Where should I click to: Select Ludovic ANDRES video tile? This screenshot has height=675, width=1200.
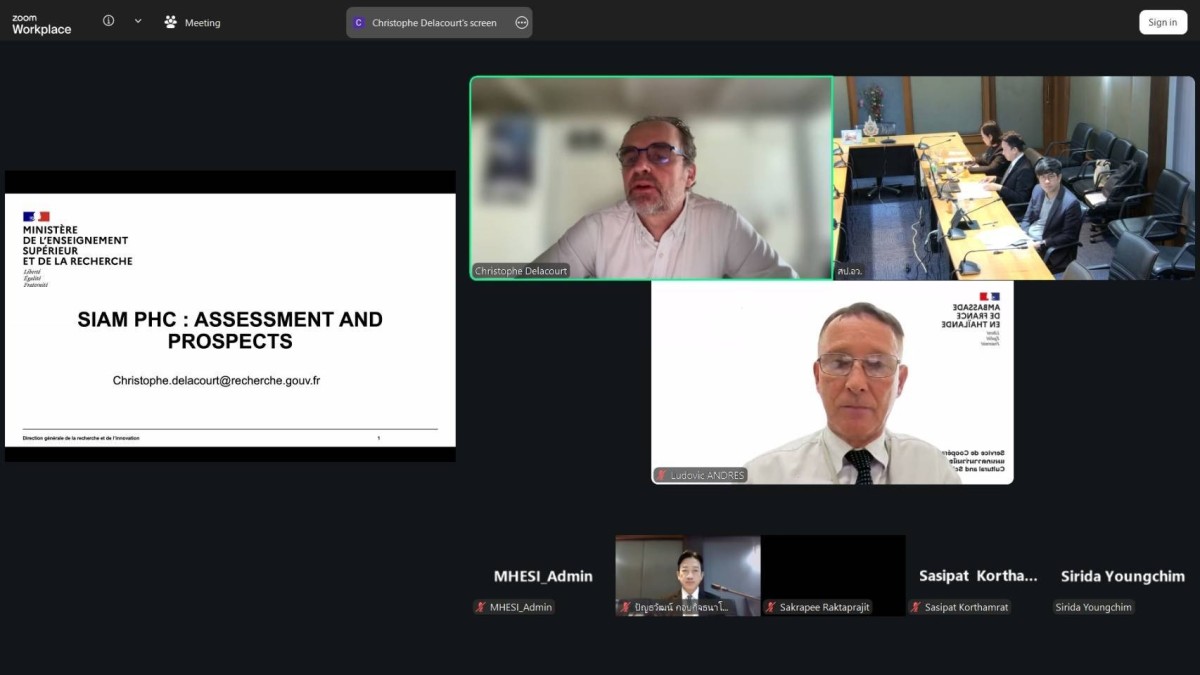point(832,383)
